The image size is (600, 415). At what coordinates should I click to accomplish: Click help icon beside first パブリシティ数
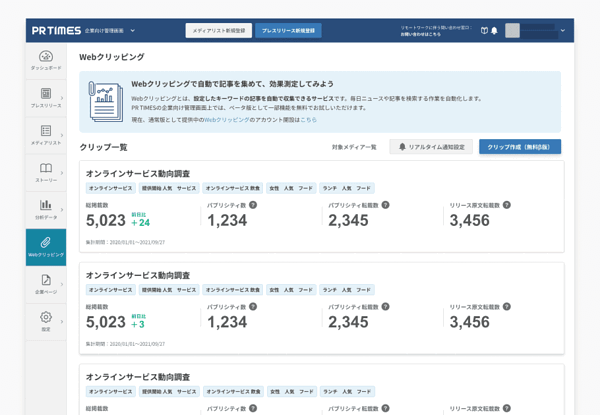pyautogui.click(x=253, y=205)
